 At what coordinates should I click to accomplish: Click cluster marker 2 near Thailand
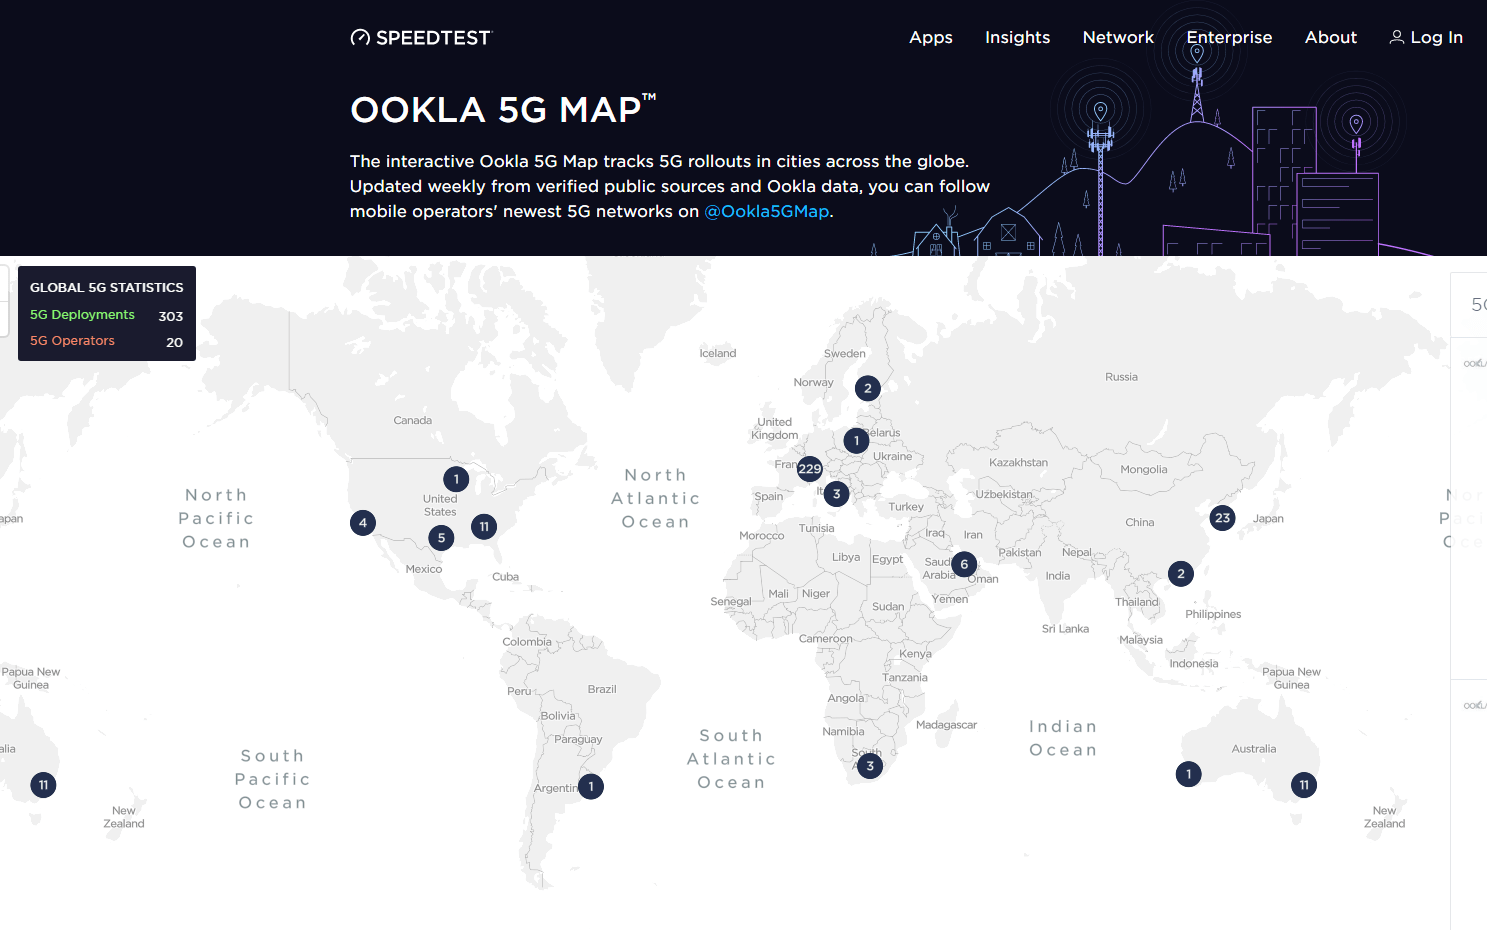(x=1181, y=574)
